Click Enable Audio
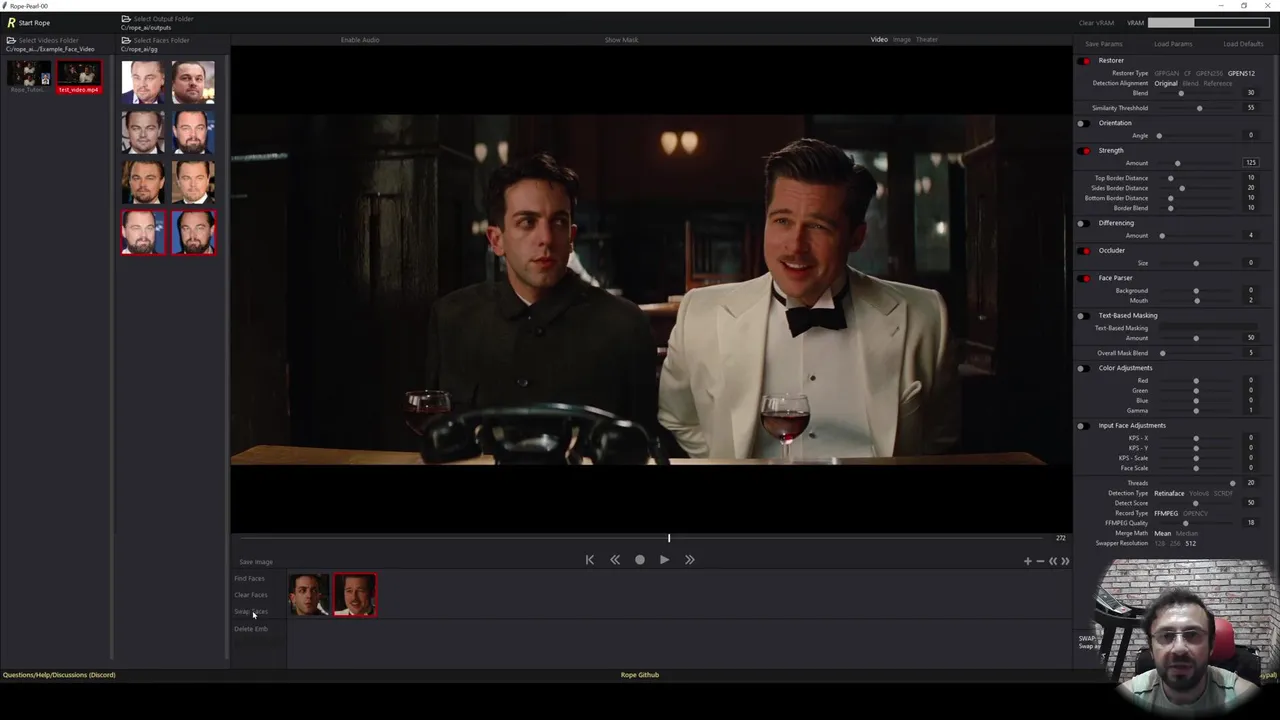Screen dimensions: 1280x720 360,40
